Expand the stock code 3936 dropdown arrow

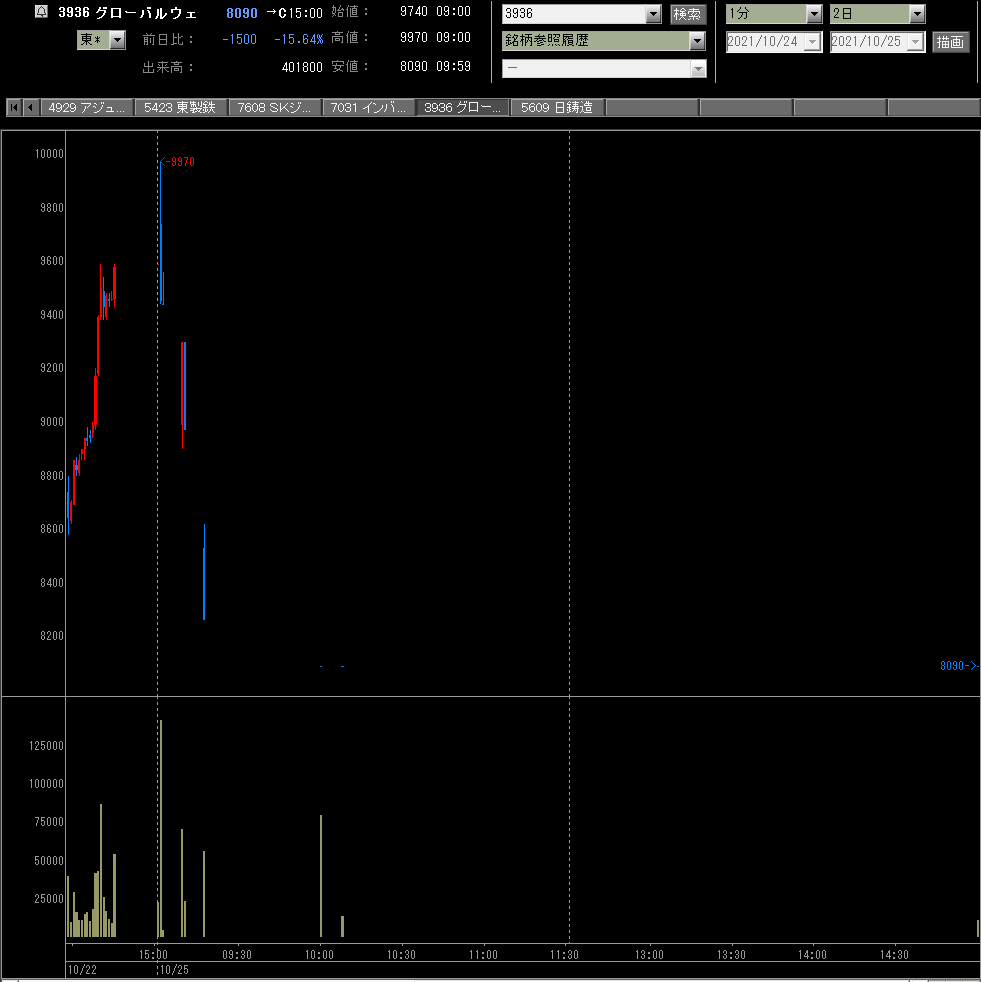pos(653,14)
